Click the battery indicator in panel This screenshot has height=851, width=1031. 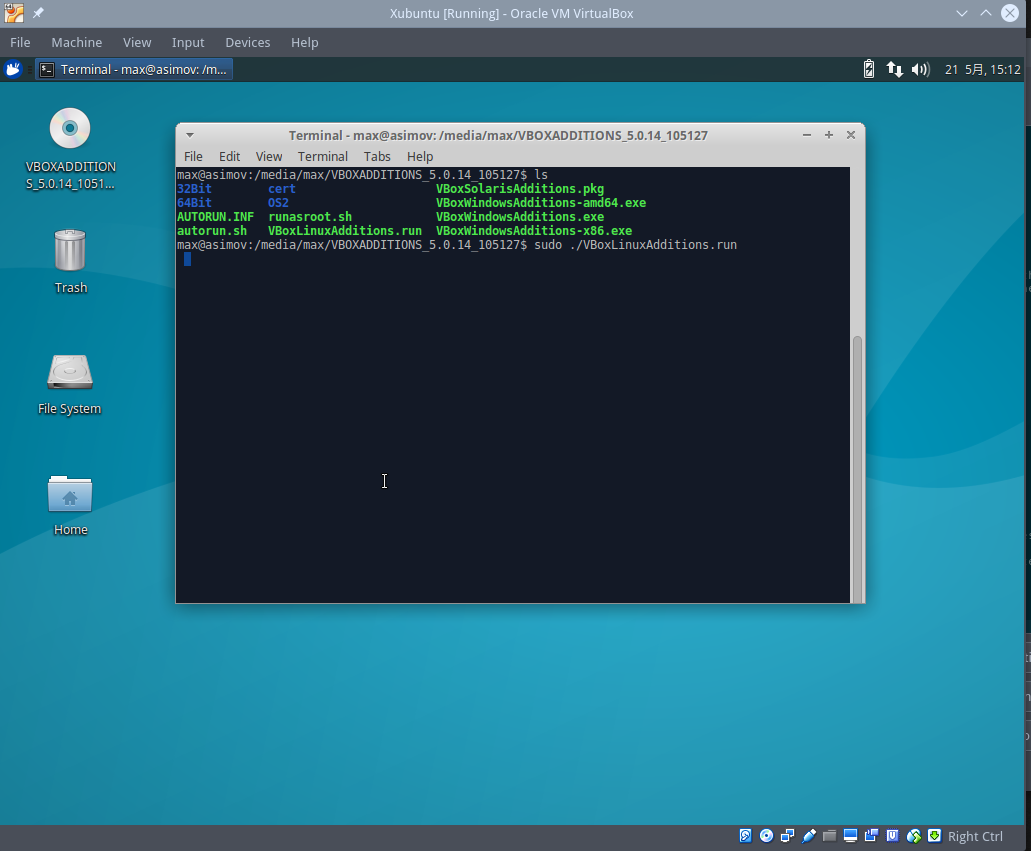click(869, 69)
